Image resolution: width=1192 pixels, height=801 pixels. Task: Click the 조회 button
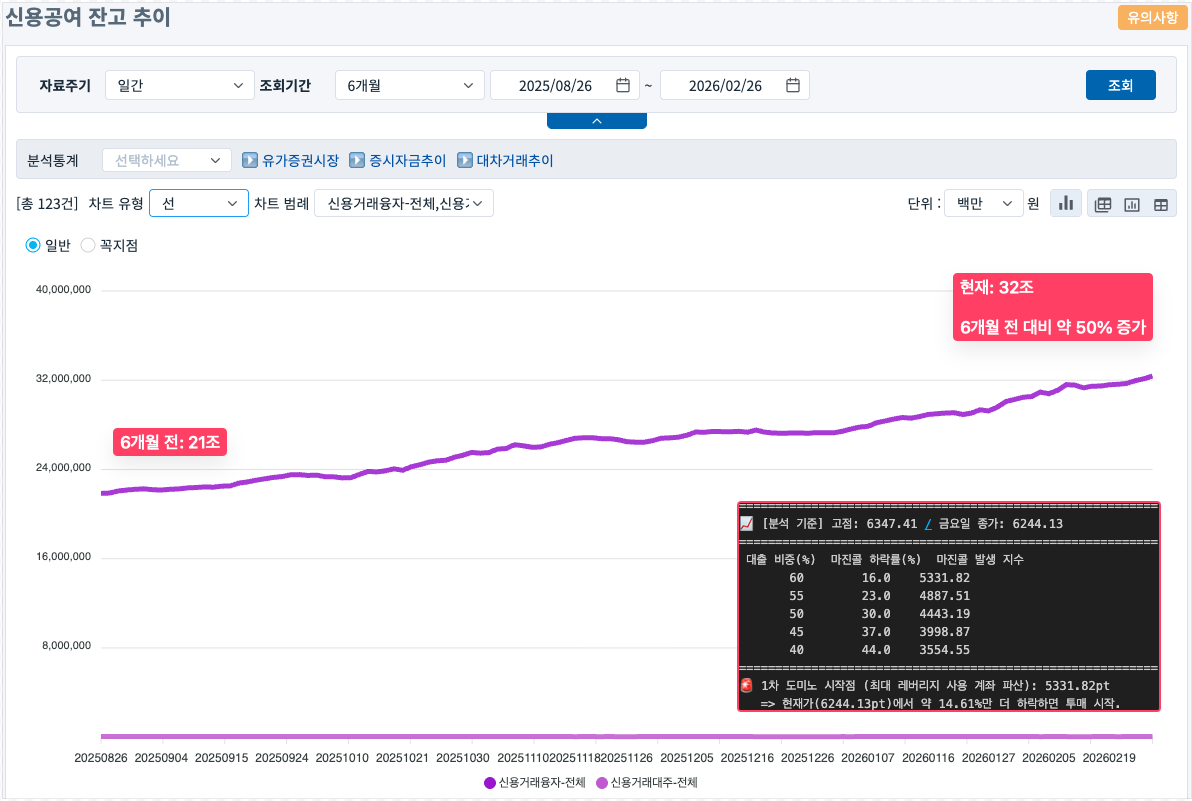tap(1120, 85)
